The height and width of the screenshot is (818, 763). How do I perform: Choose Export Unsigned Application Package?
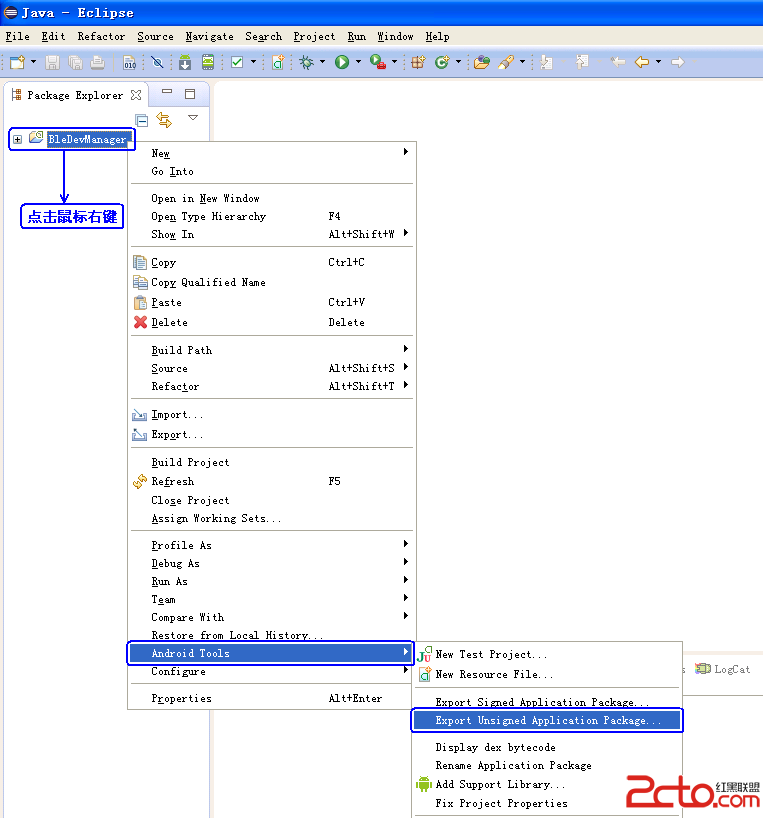coord(547,720)
